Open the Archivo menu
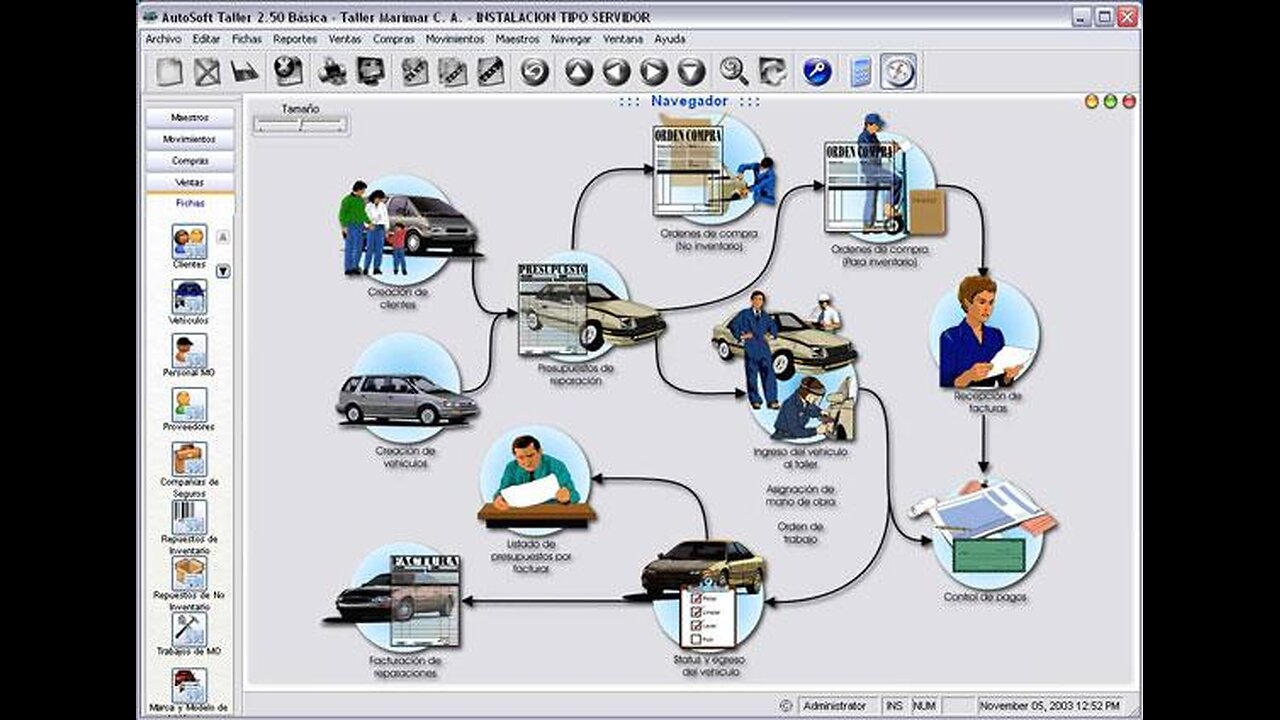 point(163,39)
